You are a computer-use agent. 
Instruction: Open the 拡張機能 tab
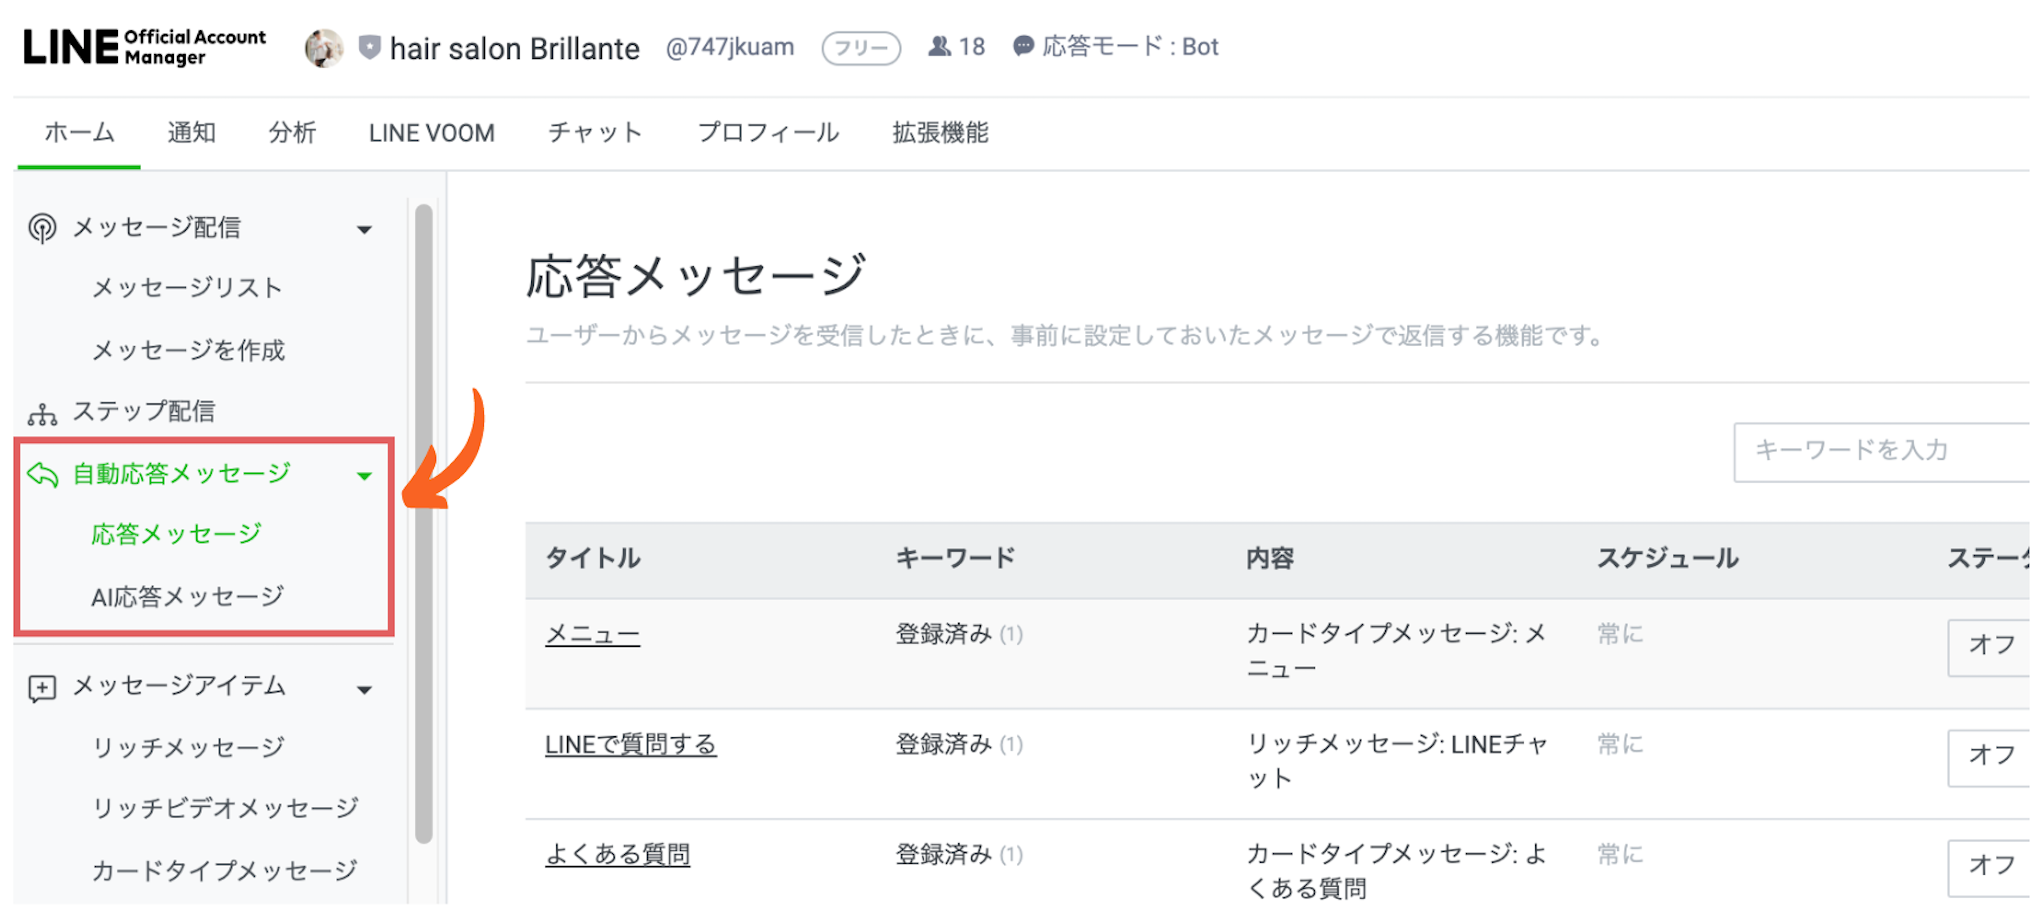point(940,133)
